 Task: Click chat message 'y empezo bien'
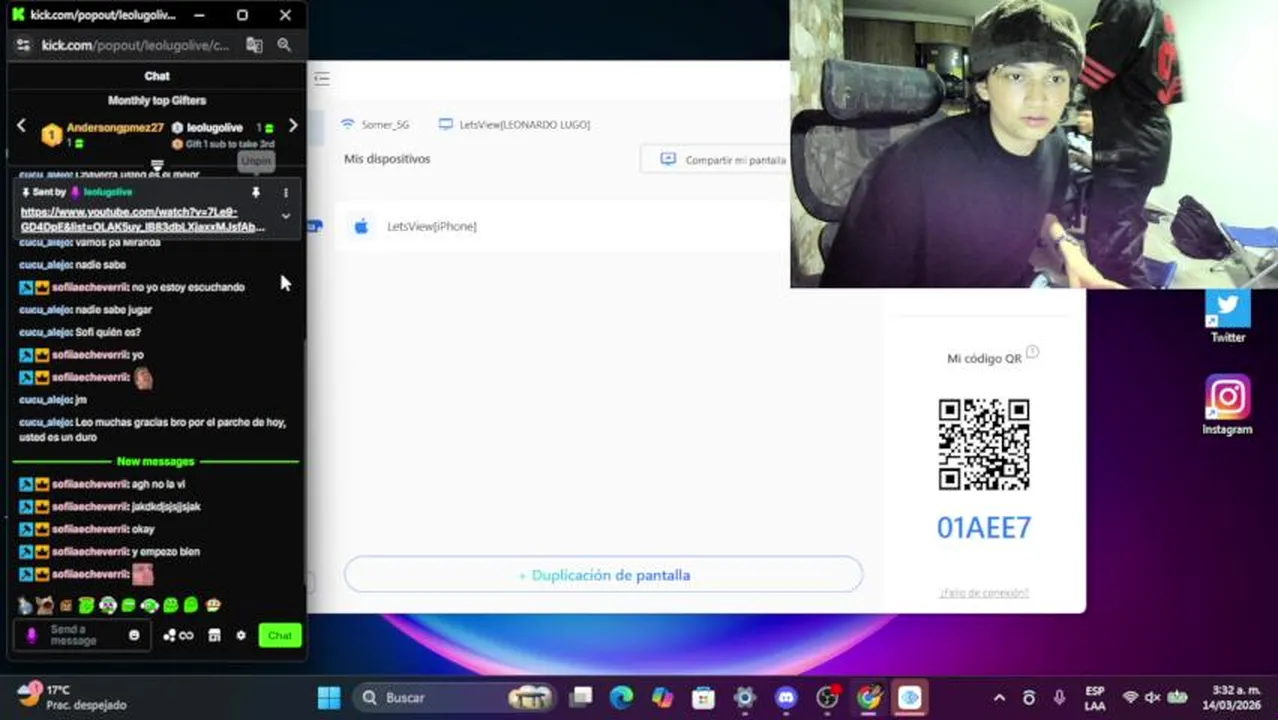coord(166,552)
